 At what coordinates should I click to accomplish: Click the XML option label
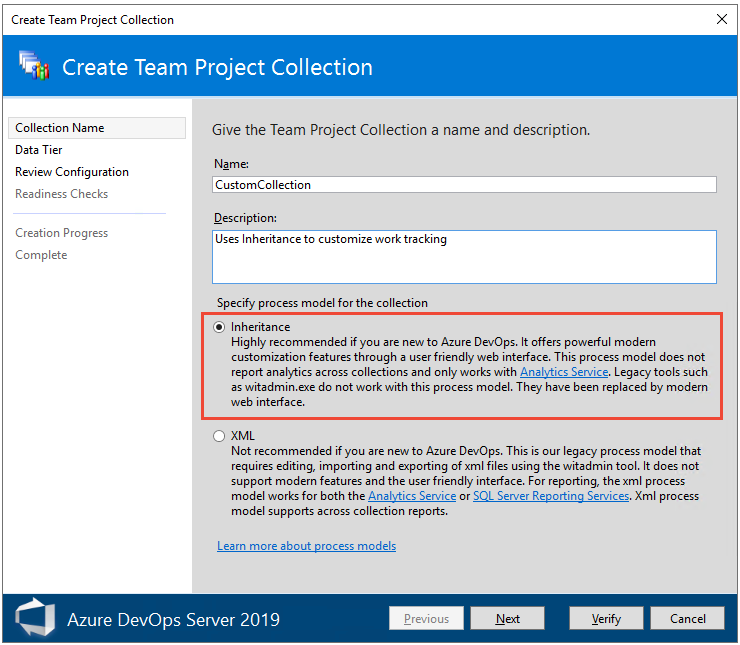coord(243,436)
